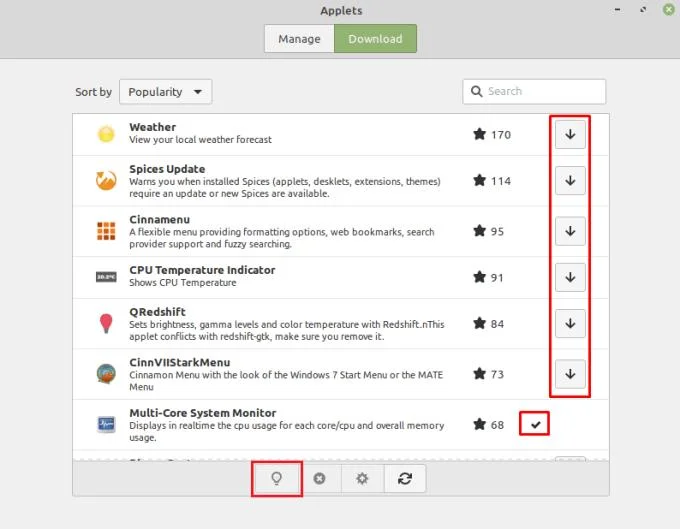Viewport: 680px width, 529px height.
Task: Select the CPU Temperature Indicator title
Action: (202, 270)
